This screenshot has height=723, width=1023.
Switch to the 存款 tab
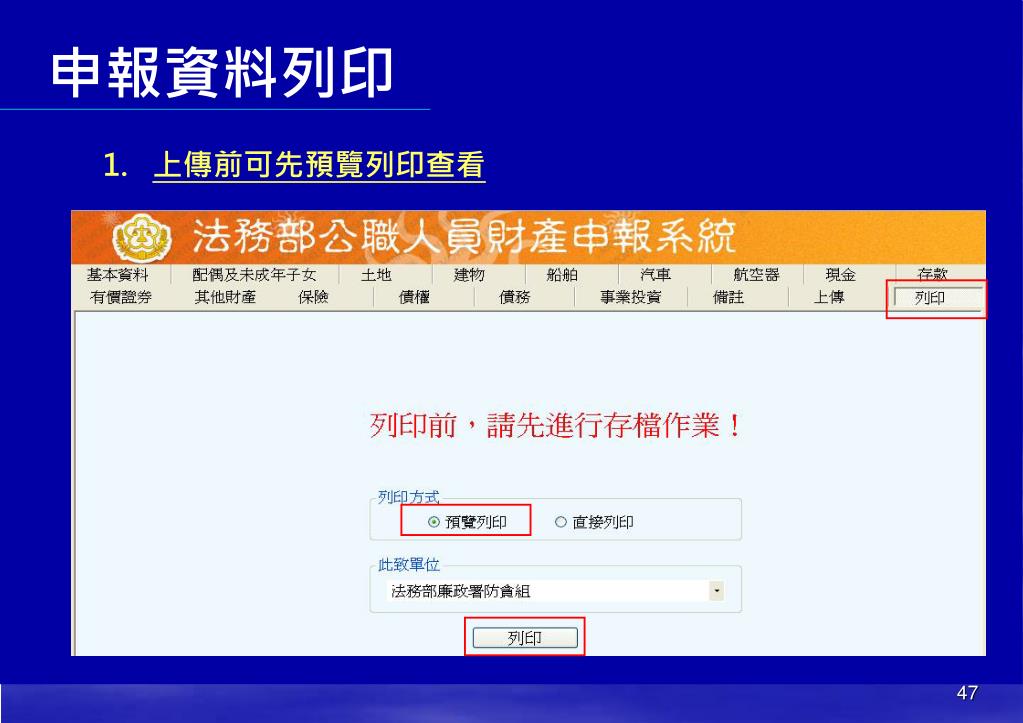click(x=932, y=274)
